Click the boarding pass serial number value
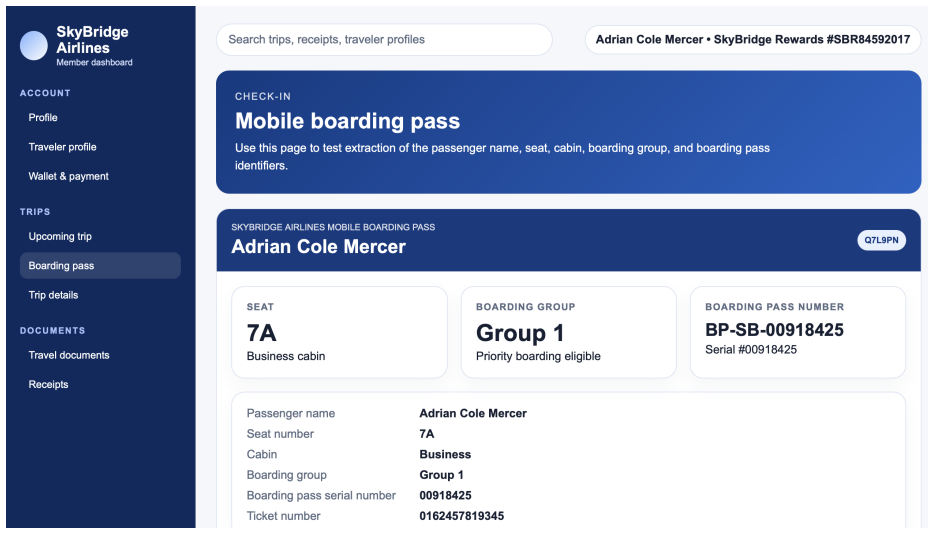Screen dimensions: 928x534 [445, 496]
